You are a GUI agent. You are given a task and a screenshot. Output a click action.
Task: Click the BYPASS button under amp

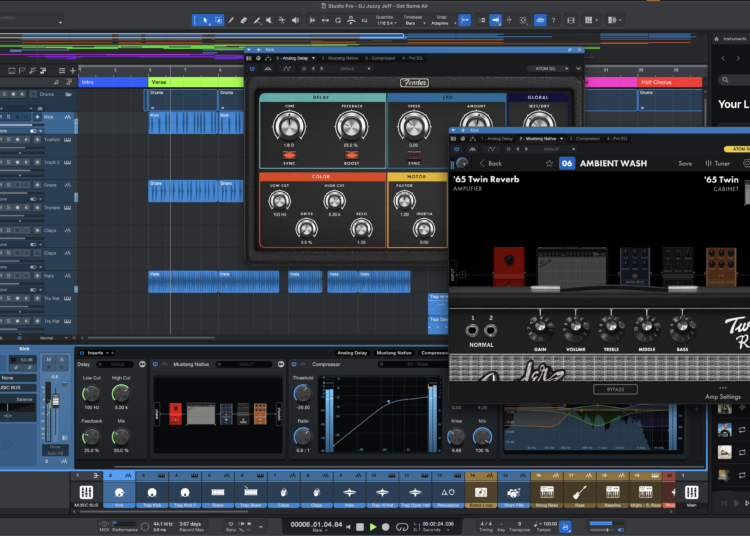615,389
